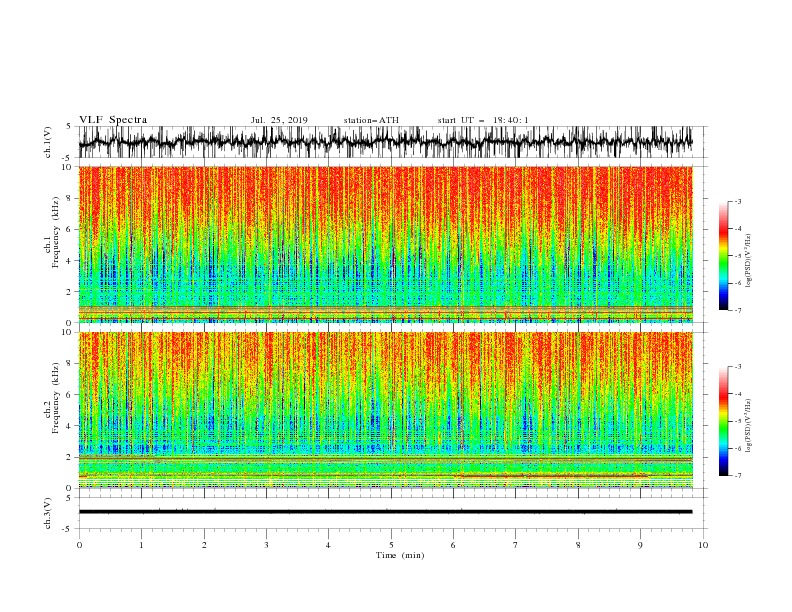Click the "-3" tick on lower color bar
Viewport: 792px width, 612px height.
[x=737, y=367]
